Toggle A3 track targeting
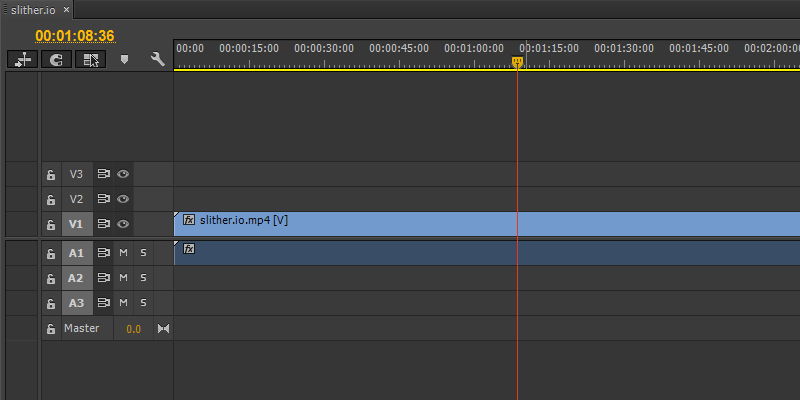 pyautogui.click(x=77, y=304)
